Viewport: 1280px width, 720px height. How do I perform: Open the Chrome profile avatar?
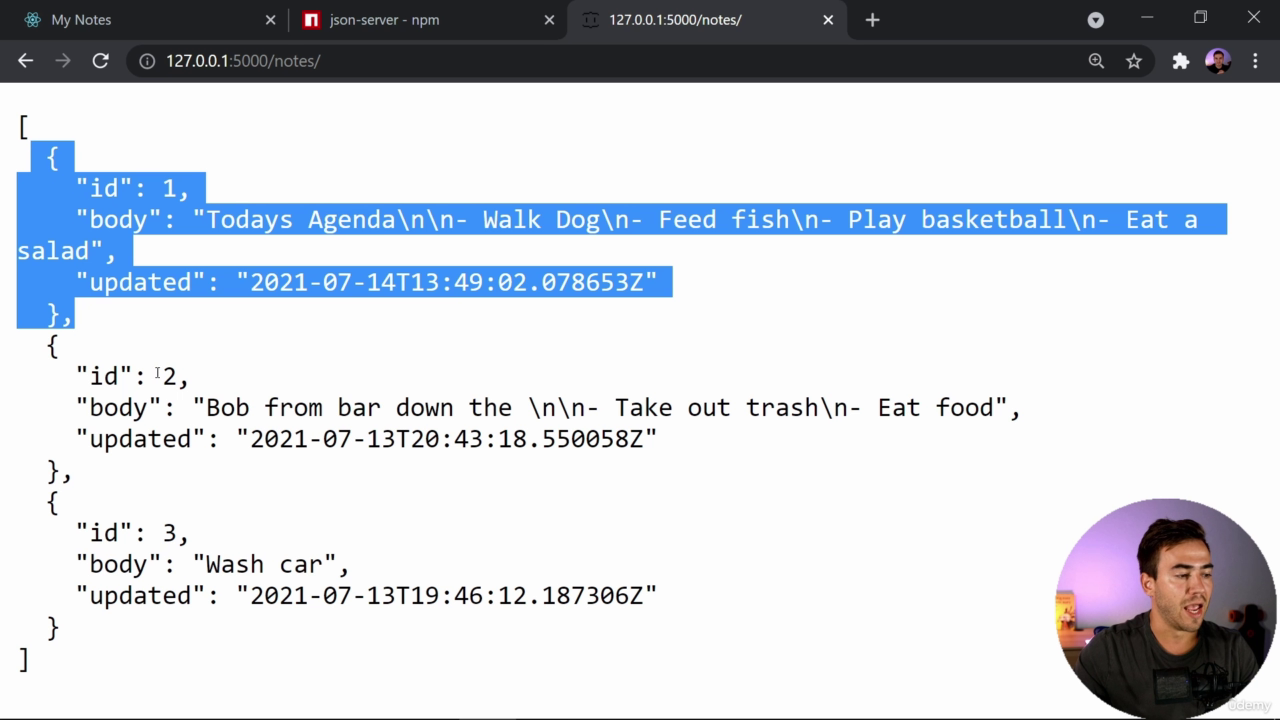click(x=1217, y=61)
